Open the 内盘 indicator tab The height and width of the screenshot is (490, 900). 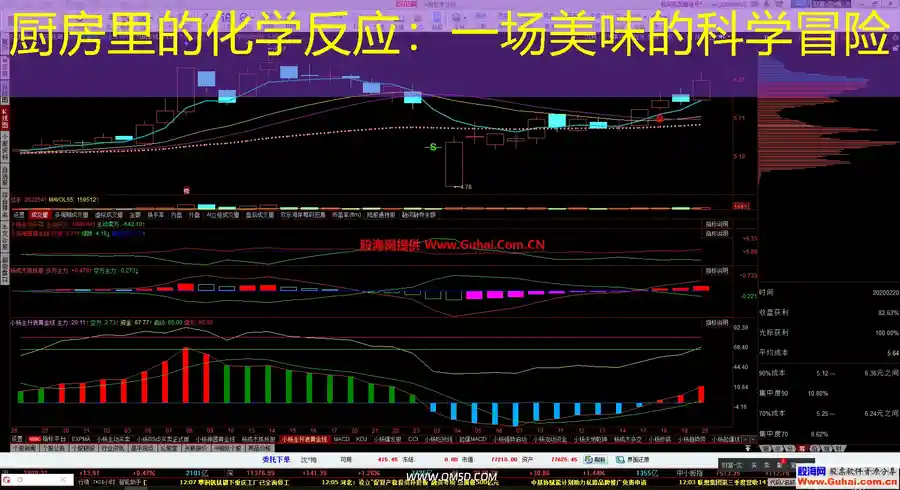(176, 215)
